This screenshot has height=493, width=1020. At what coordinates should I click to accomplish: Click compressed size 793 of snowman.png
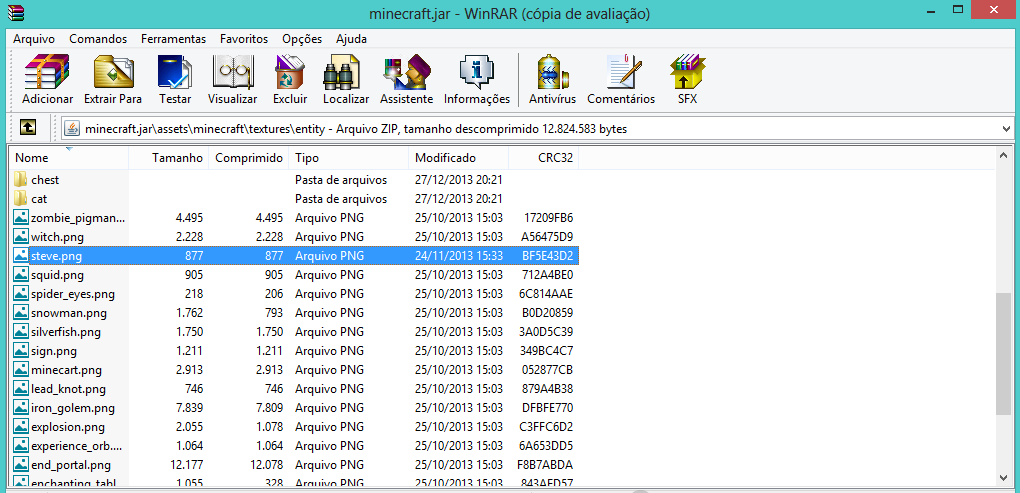[274, 313]
